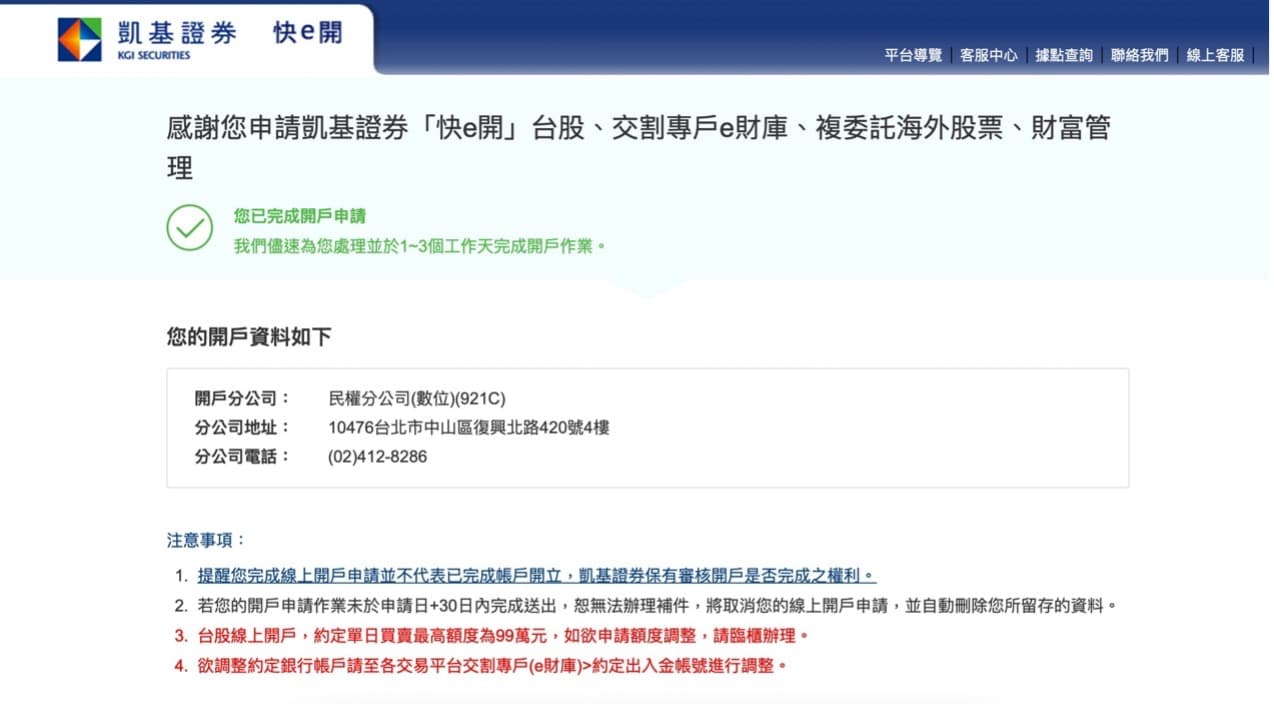Click the green completion checkmark icon
Screen dimensions: 1274x708
(x=189, y=228)
